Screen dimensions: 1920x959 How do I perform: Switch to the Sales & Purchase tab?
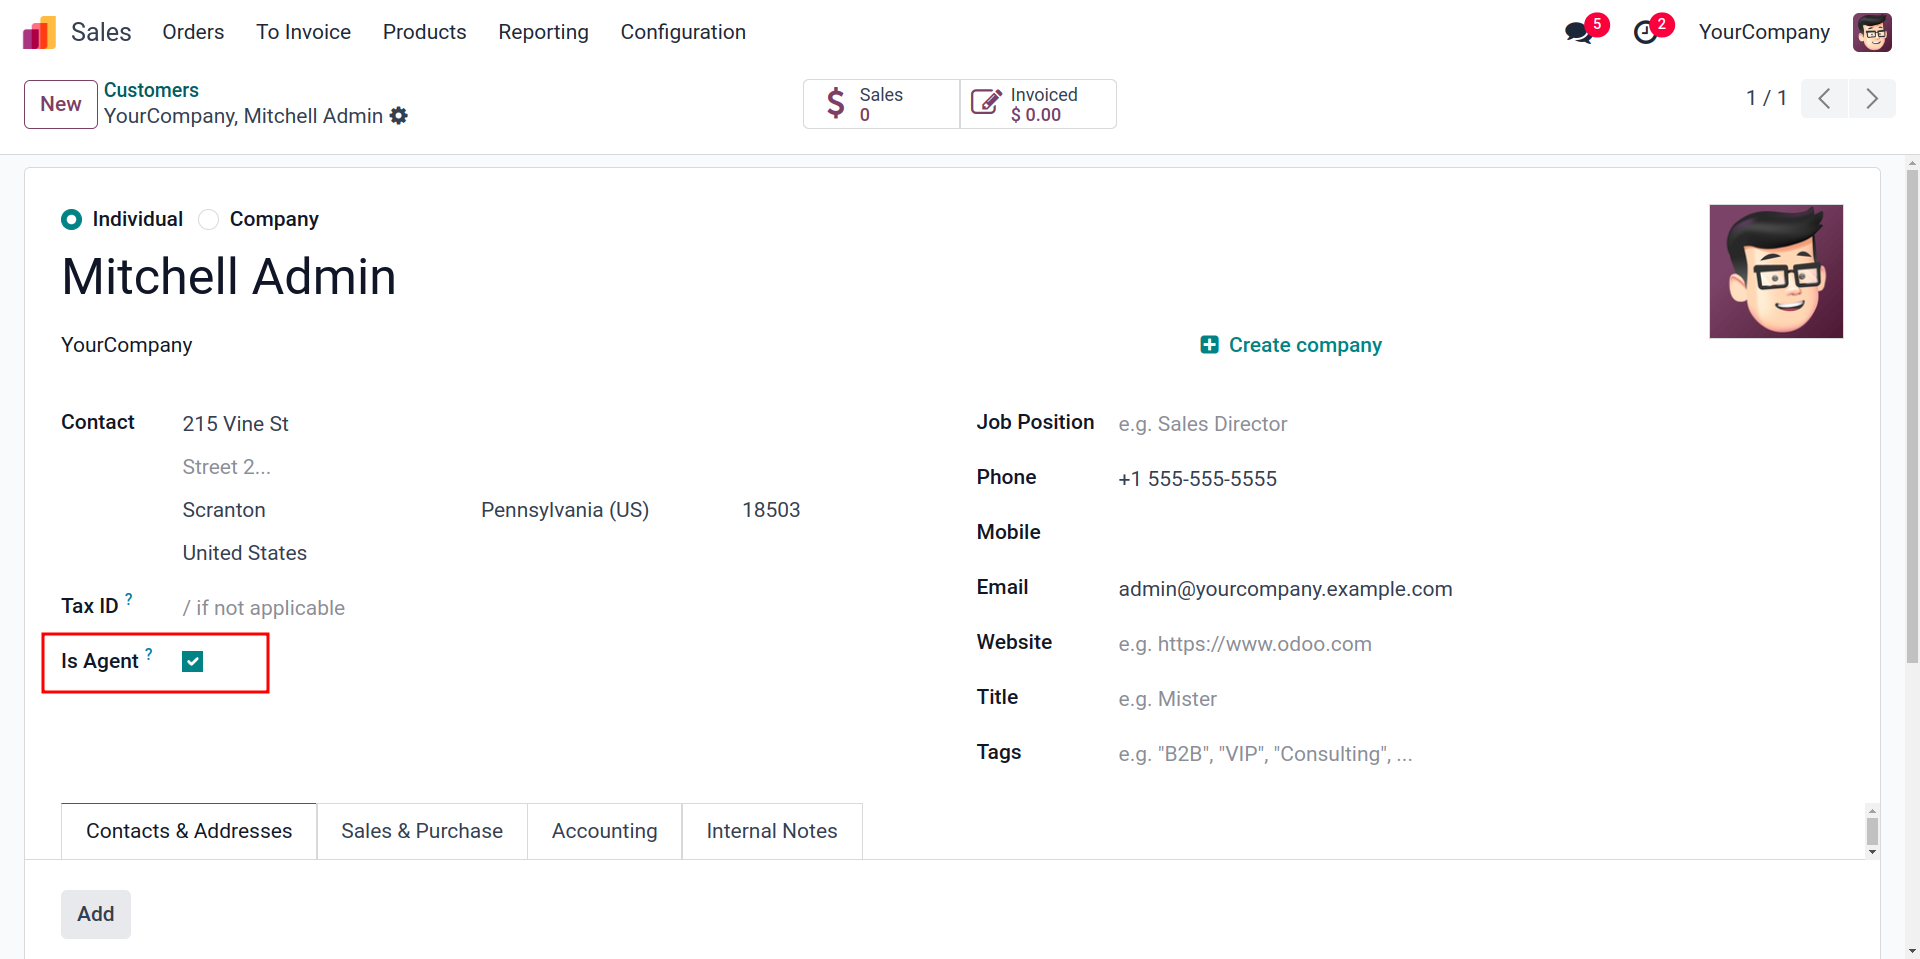click(421, 831)
